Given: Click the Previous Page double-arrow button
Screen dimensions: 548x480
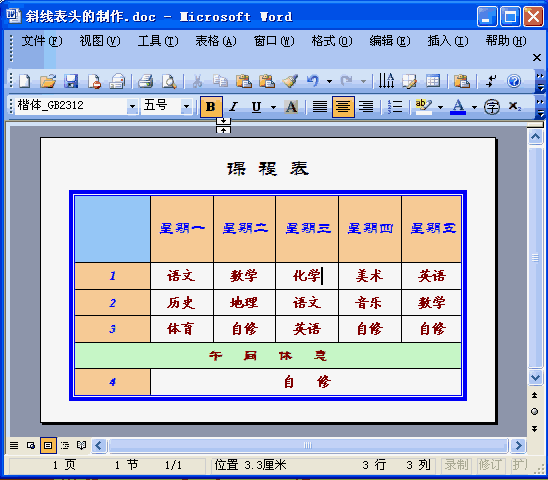Looking at the screenshot, I should click(x=534, y=395).
